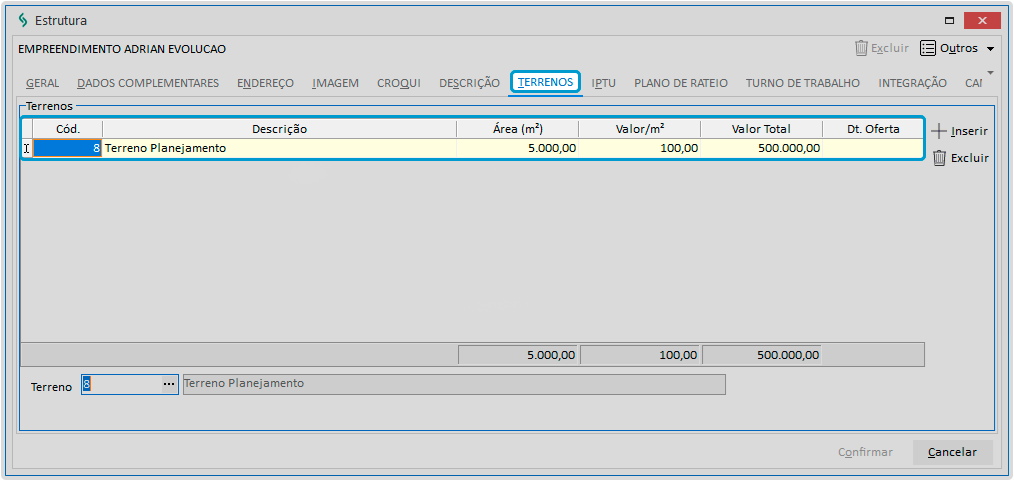Click the footer Valor/m² total 100,00
Viewport: 1014px width, 481px height.
click(x=640, y=355)
